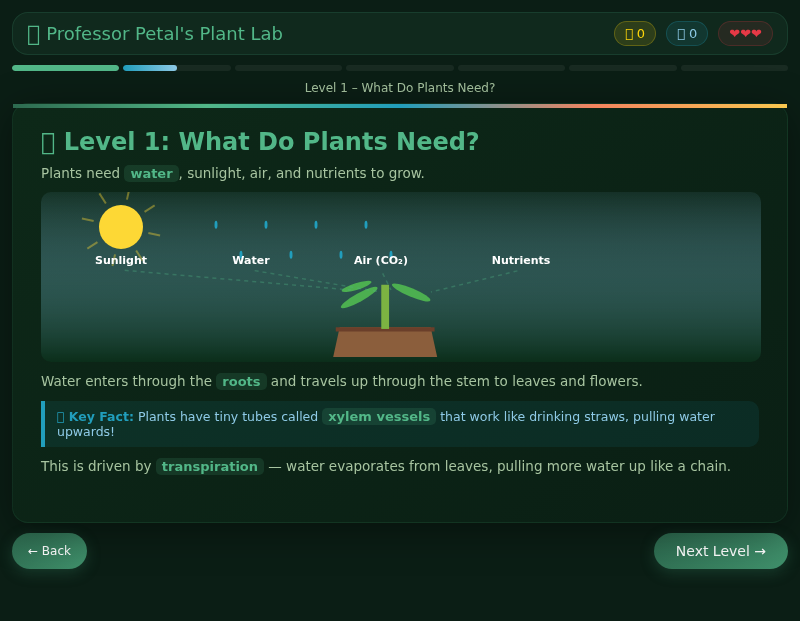The width and height of the screenshot is (800, 621).
Task: Click the 'Sunlight' label in the diagram
Action: (120, 260)
